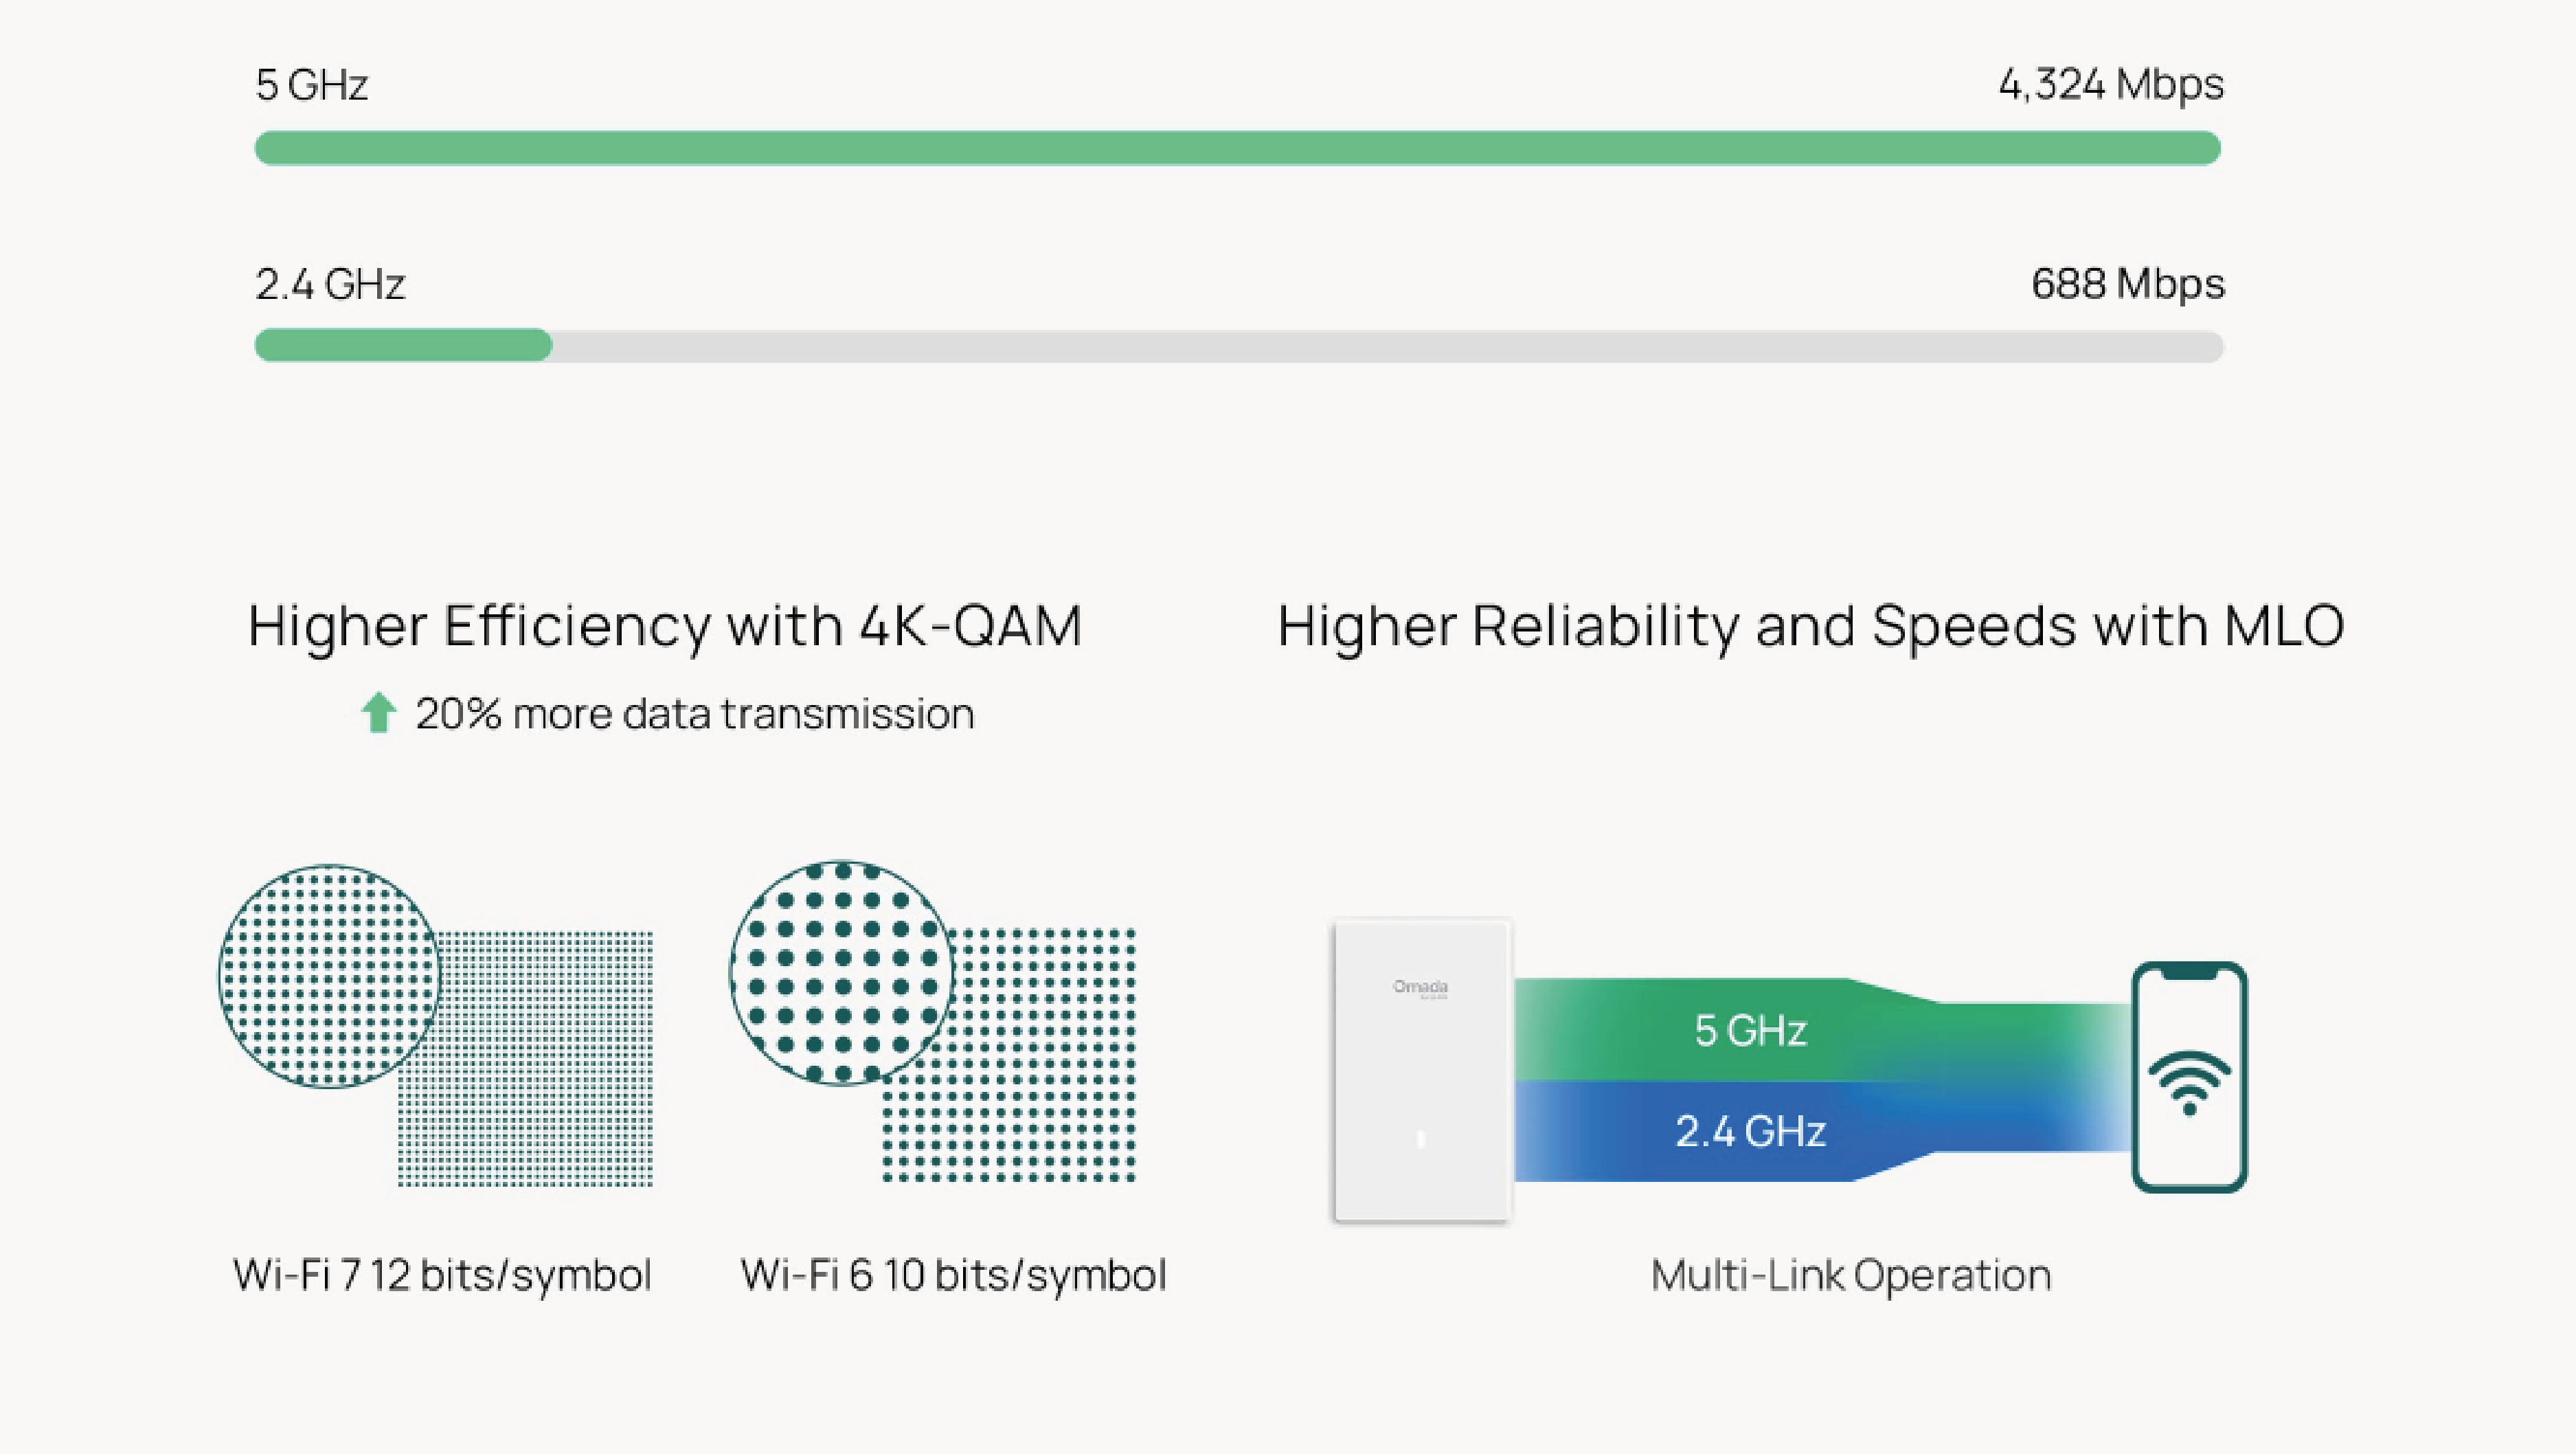Click the Wi-Fi 7 magnified circle graphic
Image resolution: width=2576 pixels, height=1454 pixels.
tap(329, 976)
